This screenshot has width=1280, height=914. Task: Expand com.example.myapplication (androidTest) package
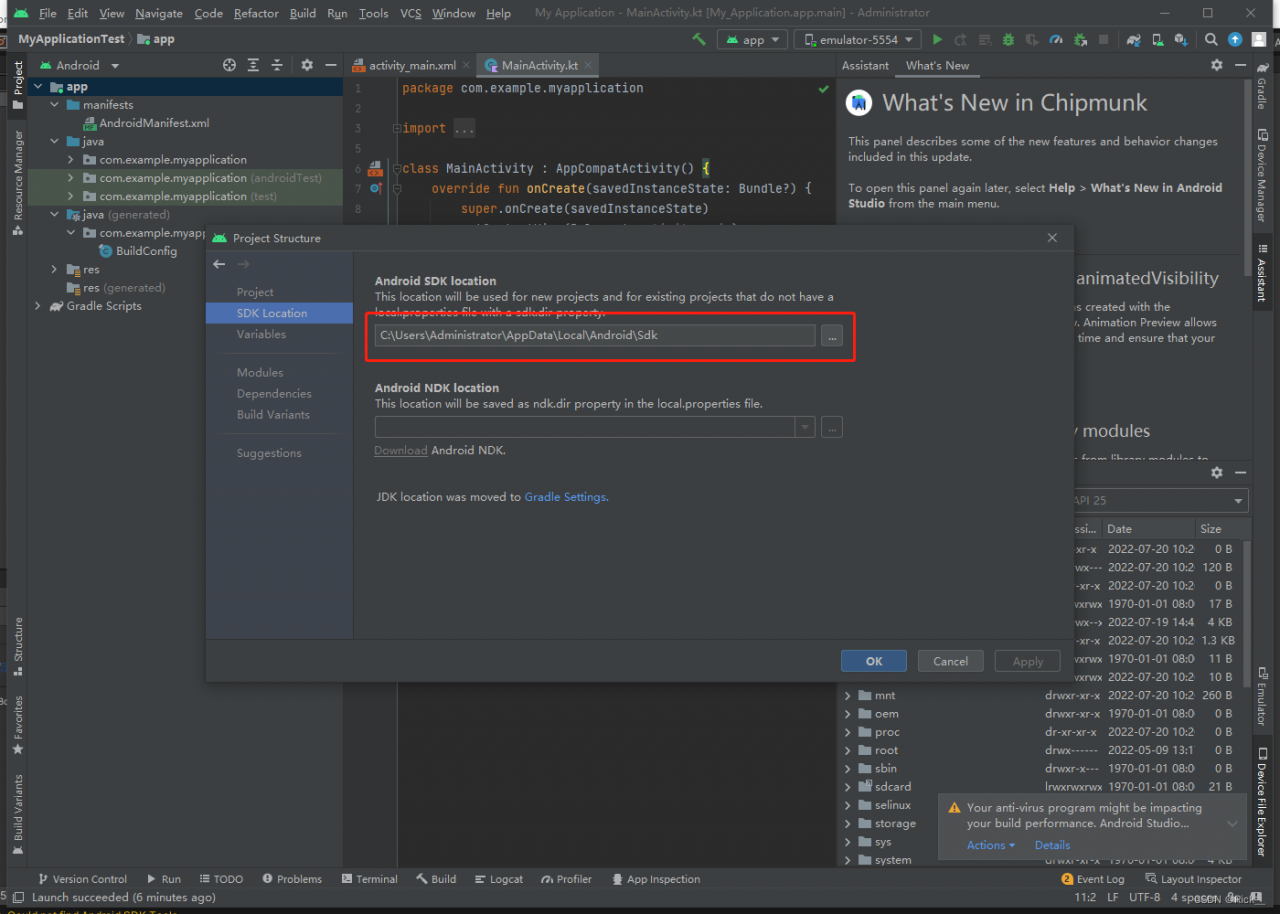click(x=71, y=178)
